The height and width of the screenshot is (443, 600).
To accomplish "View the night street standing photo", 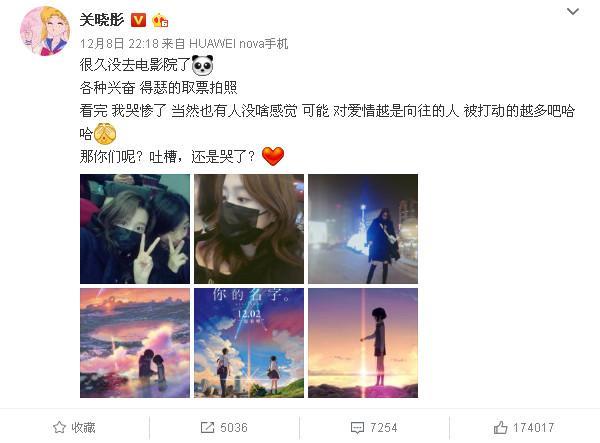I will click(x=363, y=229).
